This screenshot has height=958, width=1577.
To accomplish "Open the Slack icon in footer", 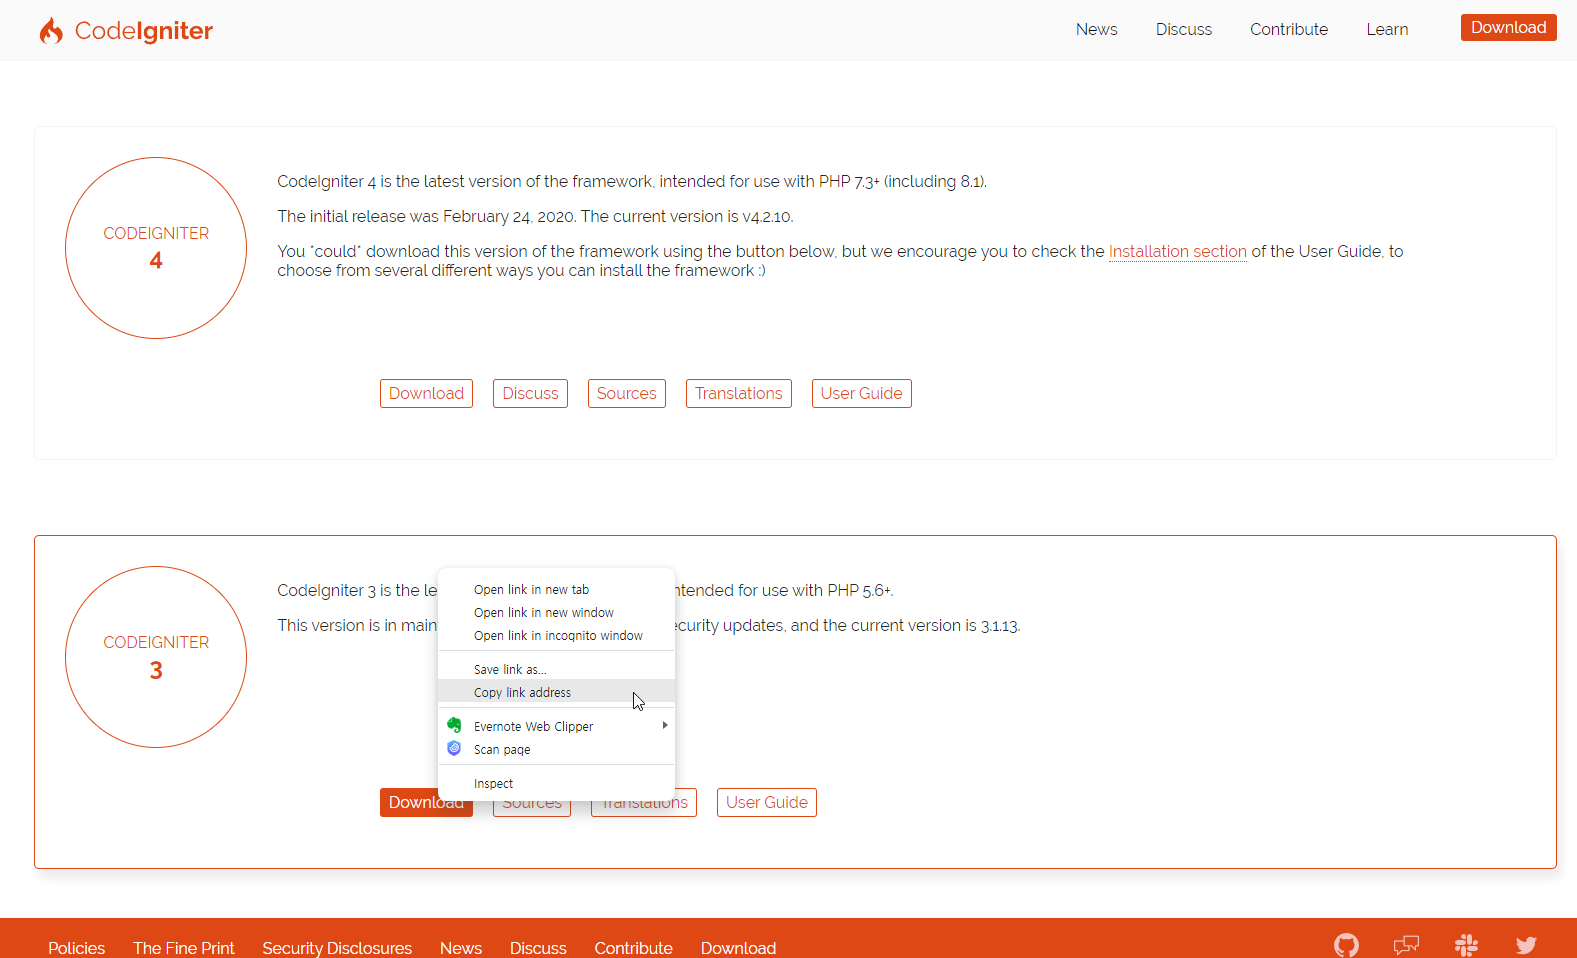I will [1466, 945].
